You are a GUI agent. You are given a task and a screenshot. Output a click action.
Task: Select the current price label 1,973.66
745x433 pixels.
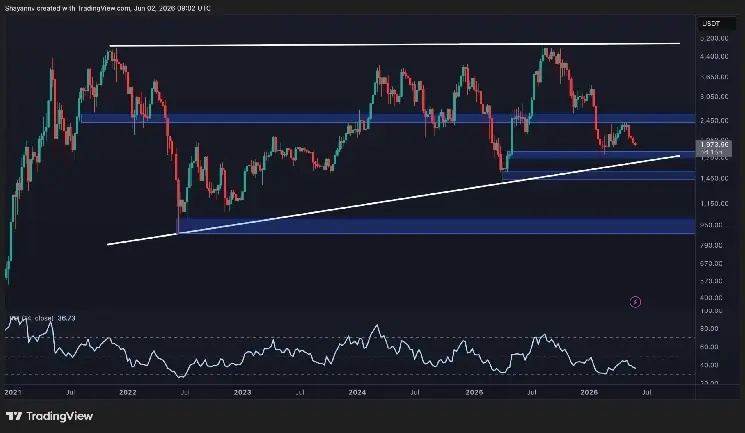point(715,144)
